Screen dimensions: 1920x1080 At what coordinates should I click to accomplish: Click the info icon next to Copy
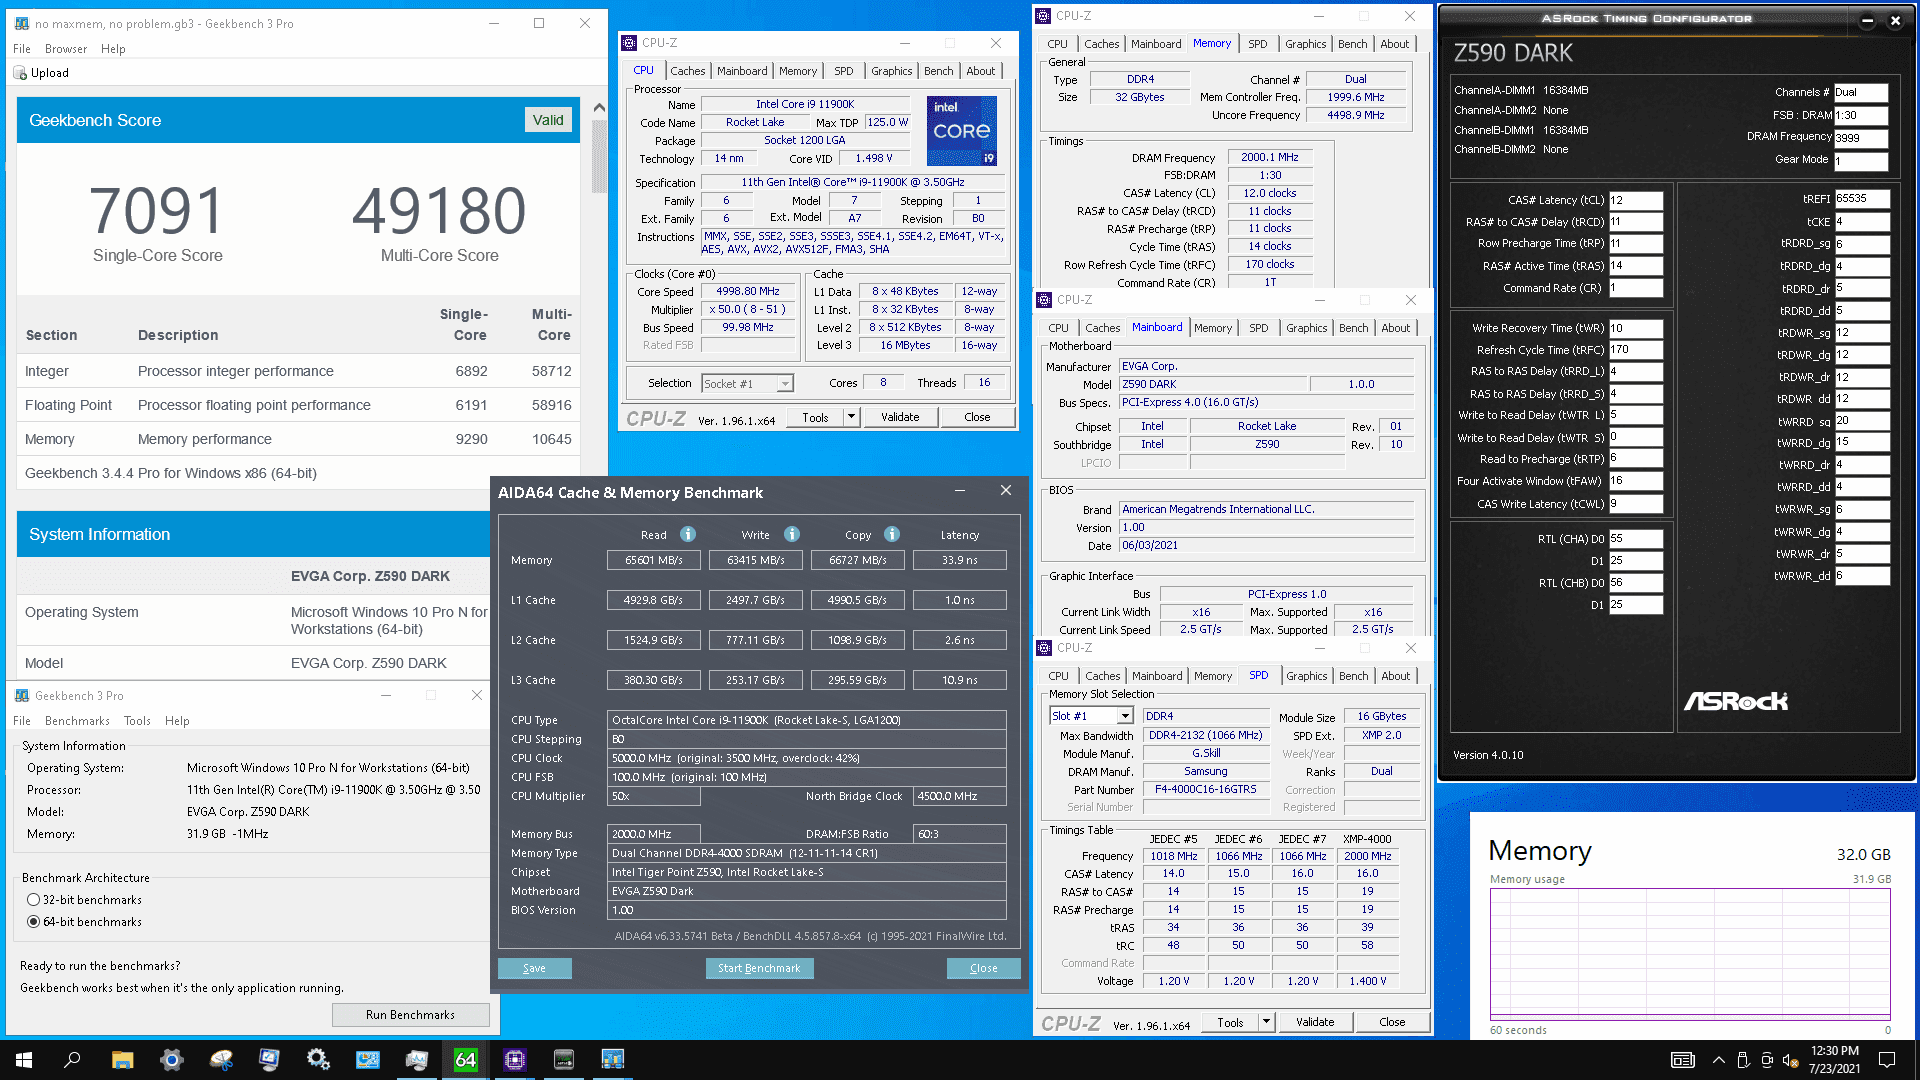pyautogui.click(x=892, y=534)
